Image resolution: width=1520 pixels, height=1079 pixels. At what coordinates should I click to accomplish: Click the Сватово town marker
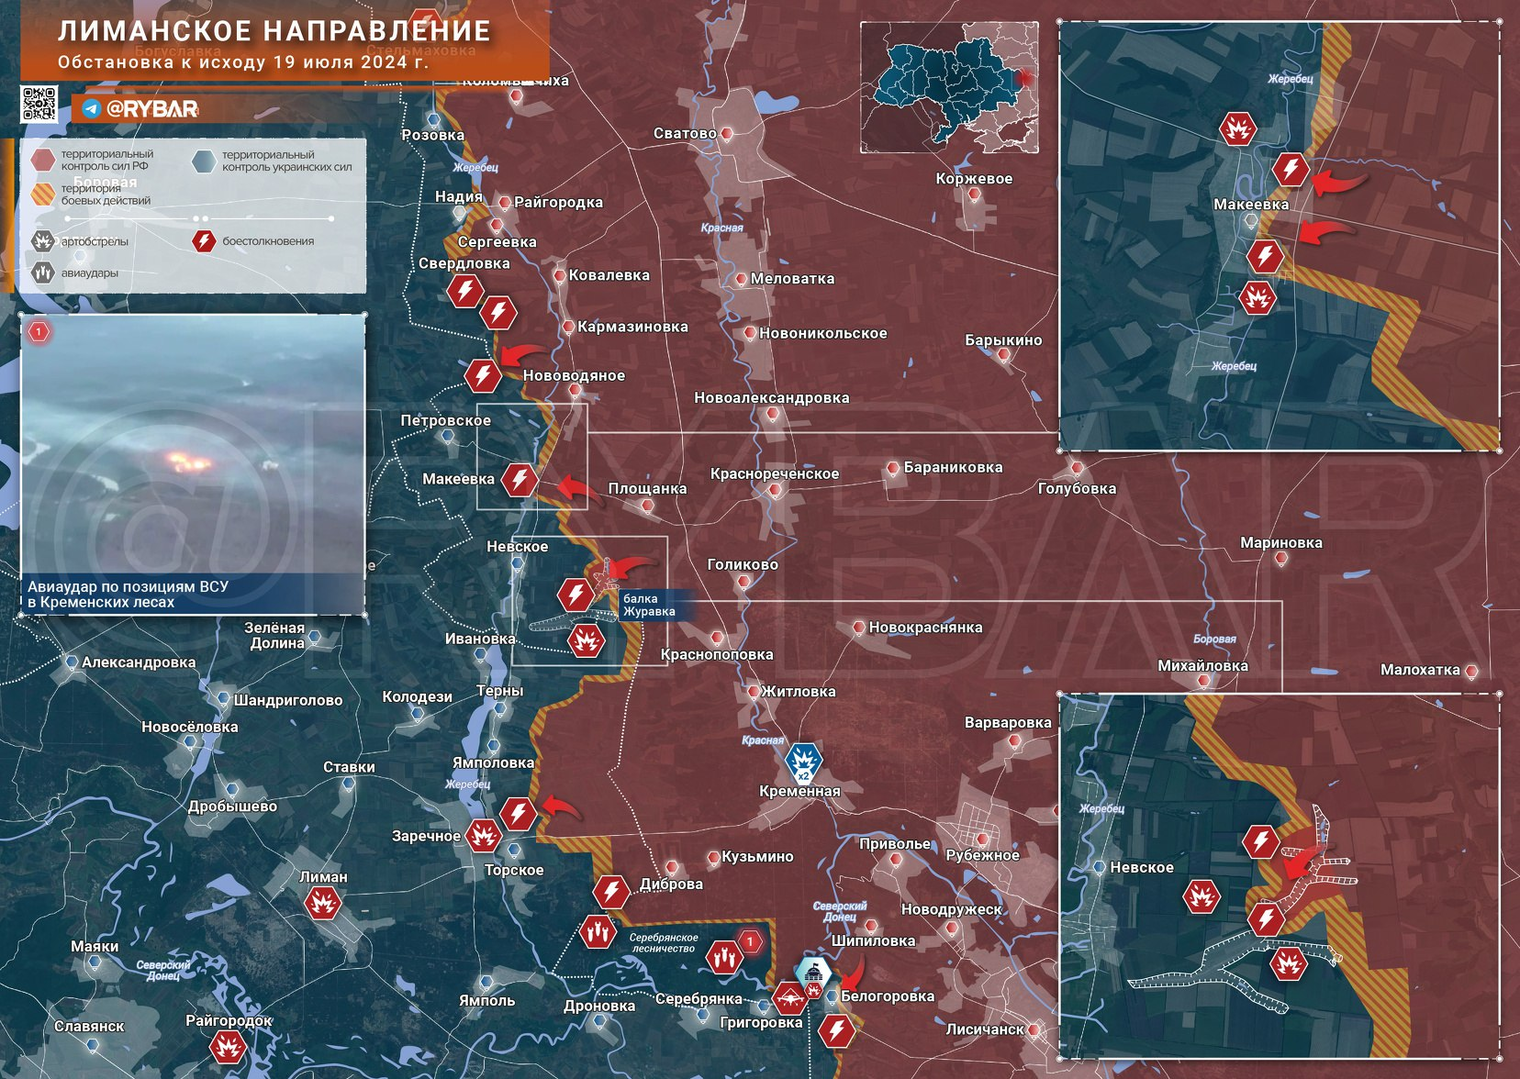pyautogui.click(x=728, y=133)
